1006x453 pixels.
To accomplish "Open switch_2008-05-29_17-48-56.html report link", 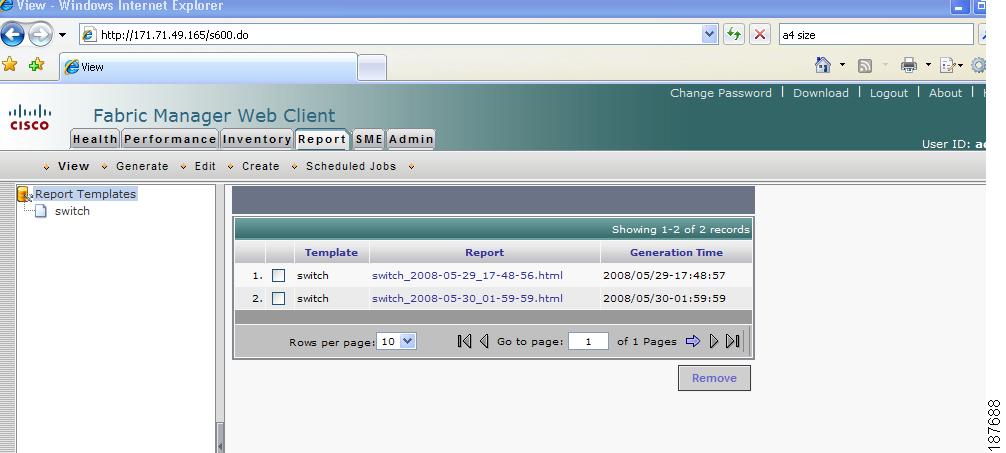I will click(x=467, y=275).
